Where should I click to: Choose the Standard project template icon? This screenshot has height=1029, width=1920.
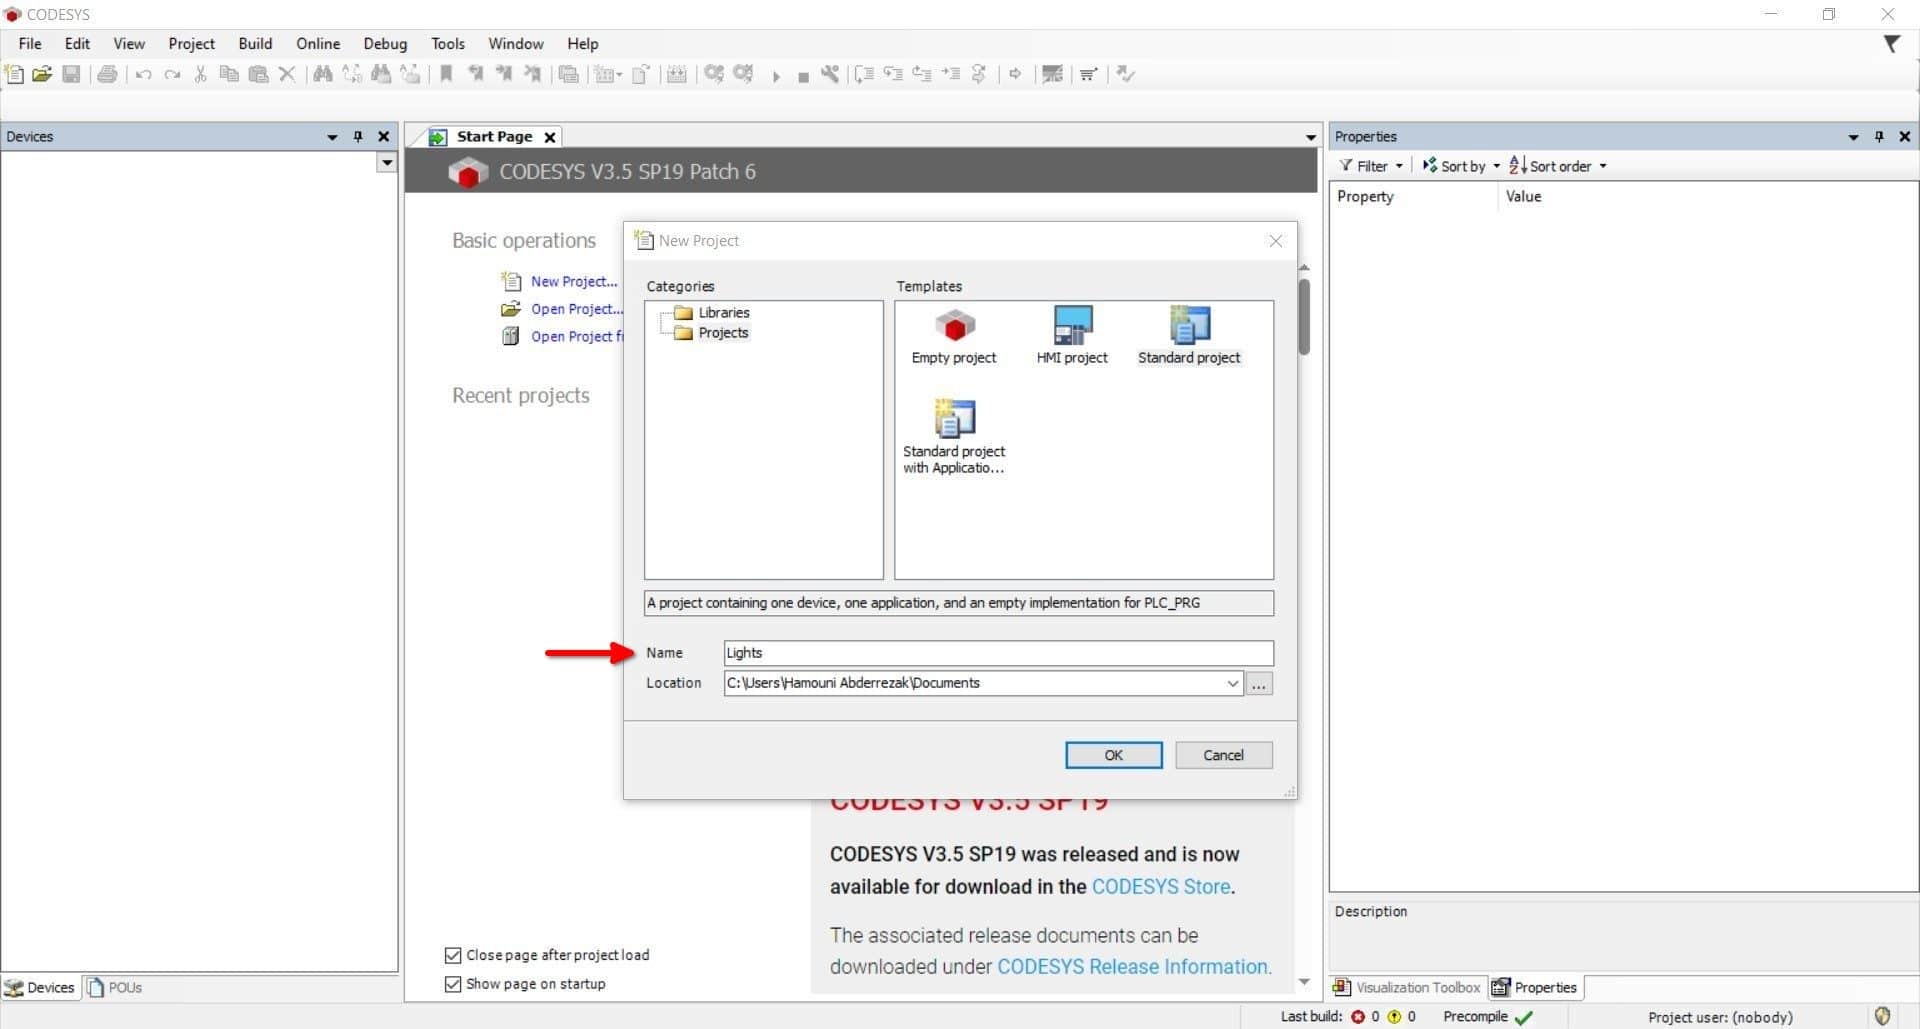tap(1189, 327)
